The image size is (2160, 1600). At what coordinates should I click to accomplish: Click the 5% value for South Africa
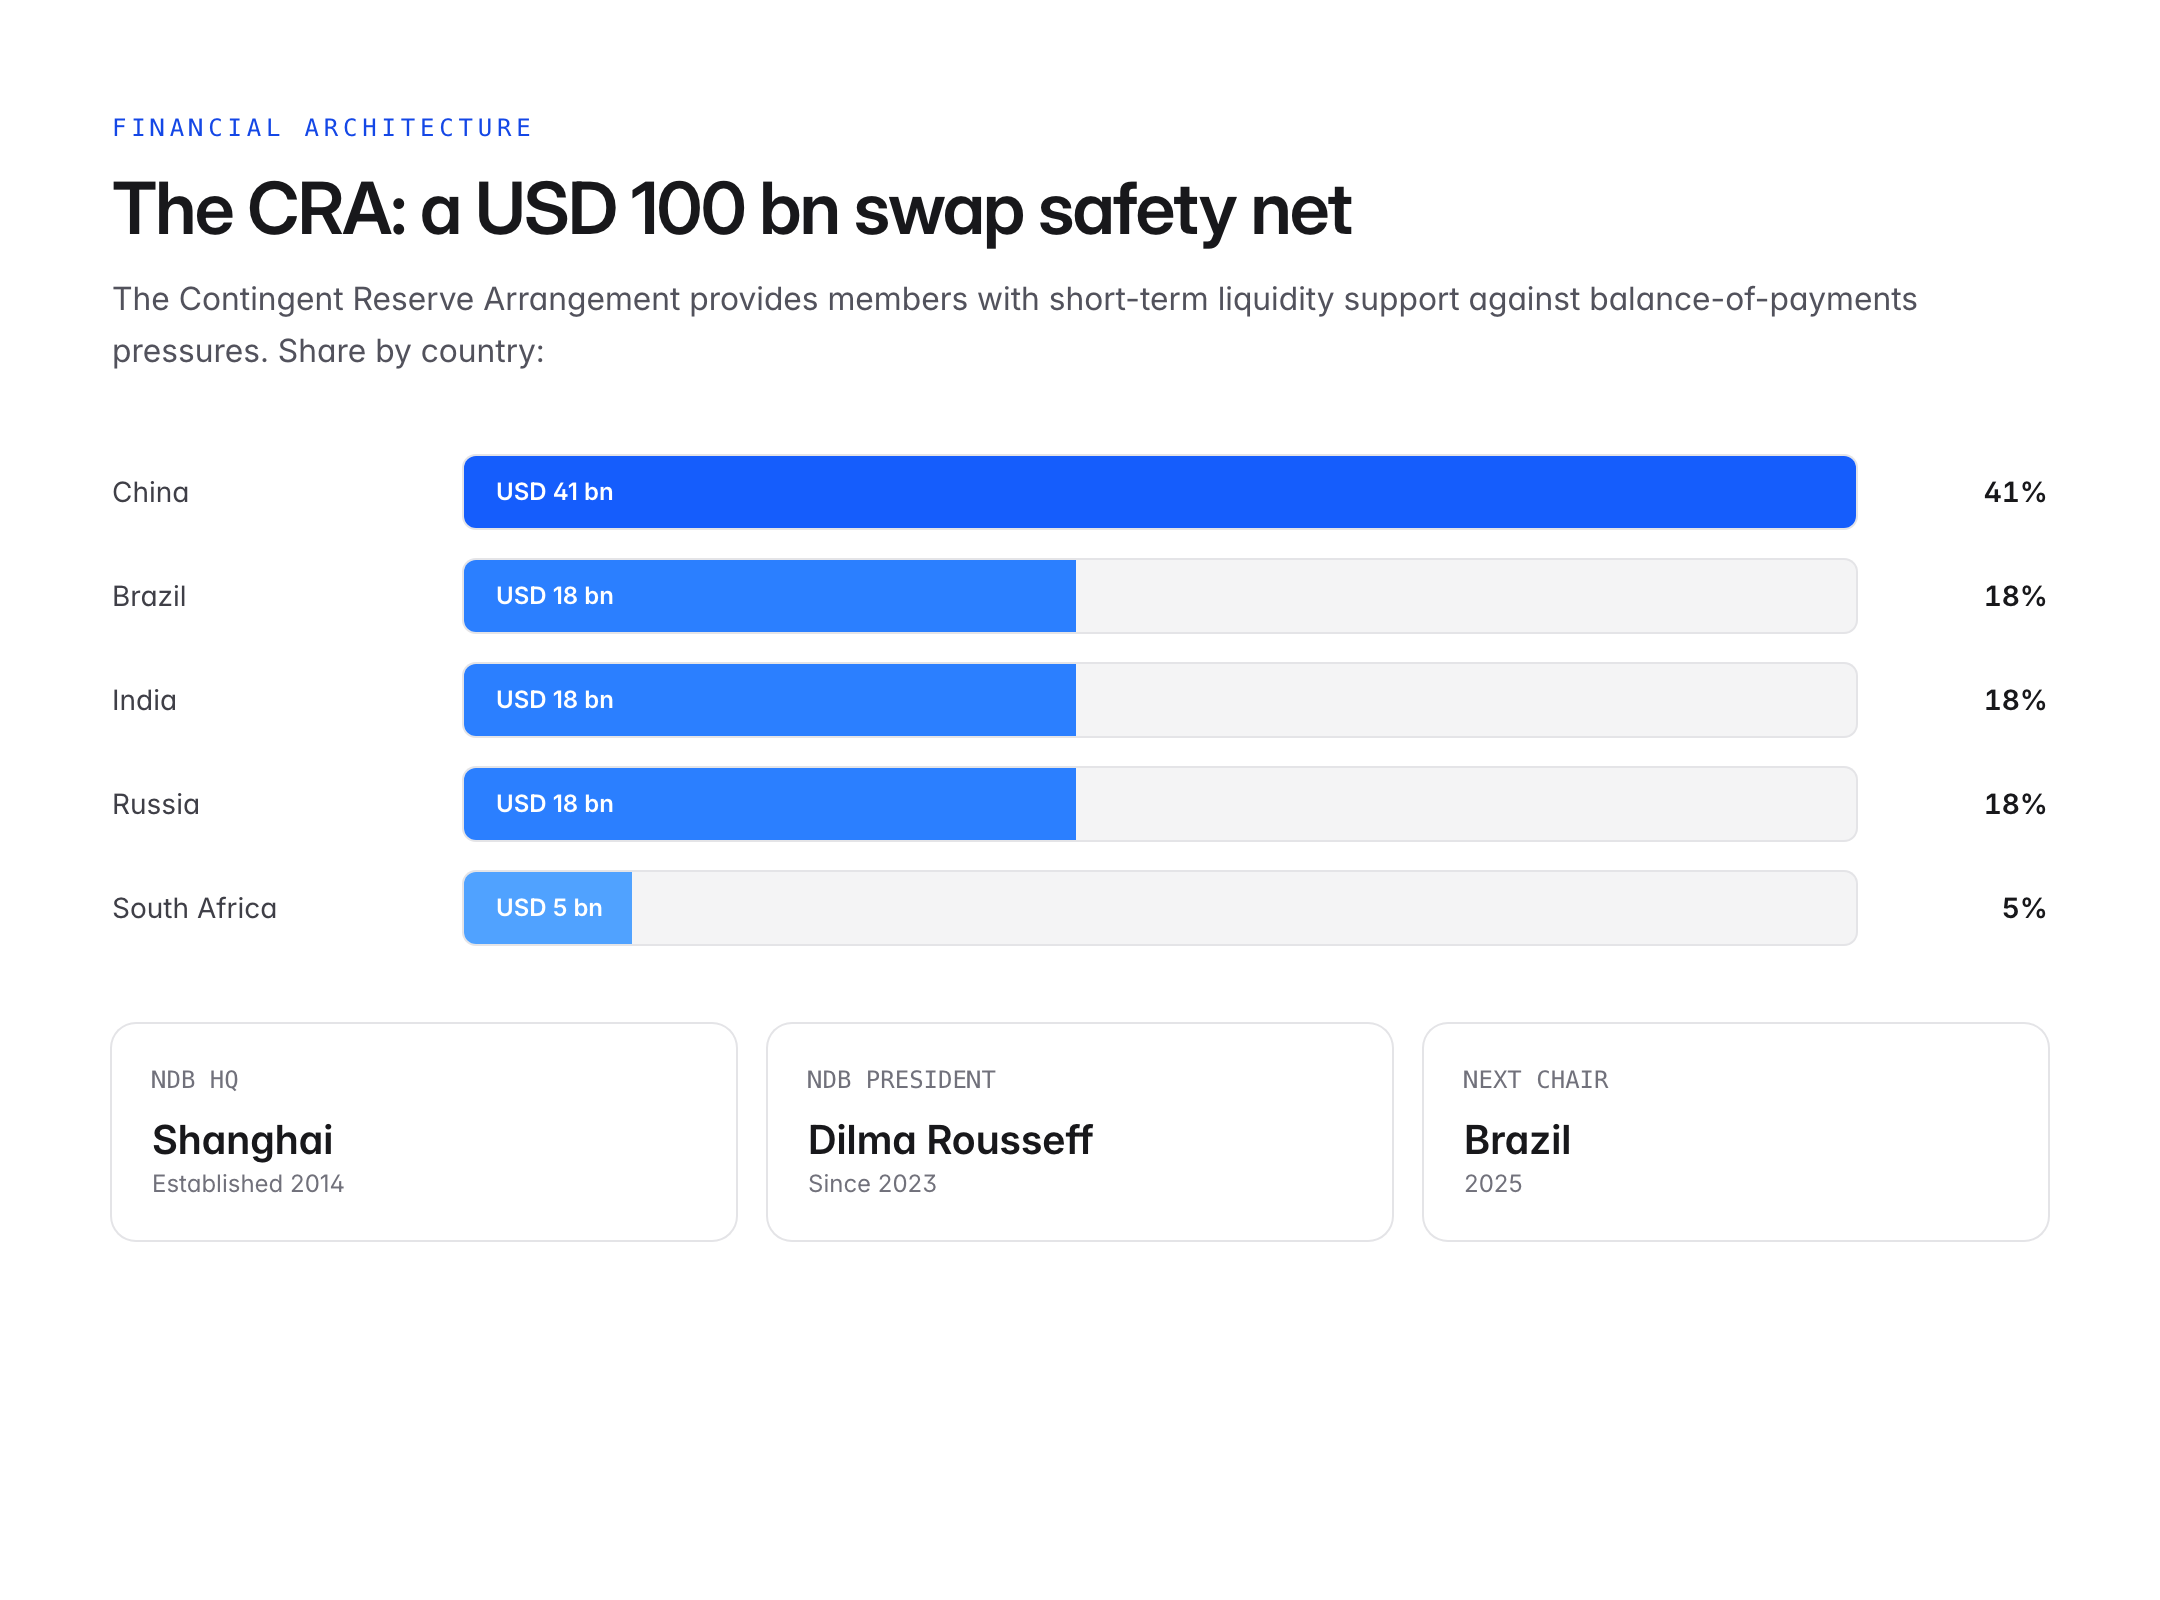[2024, 908]
